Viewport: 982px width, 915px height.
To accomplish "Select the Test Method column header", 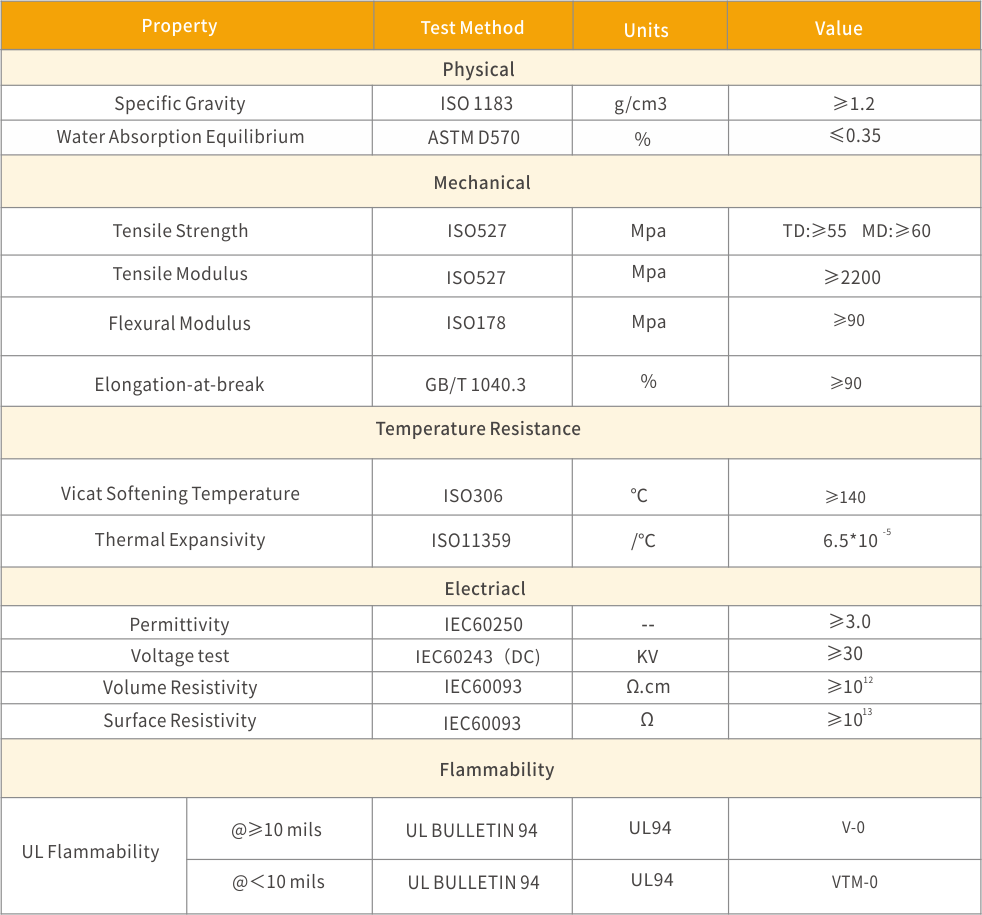I will pyautogui.click(x=472, y=28).
